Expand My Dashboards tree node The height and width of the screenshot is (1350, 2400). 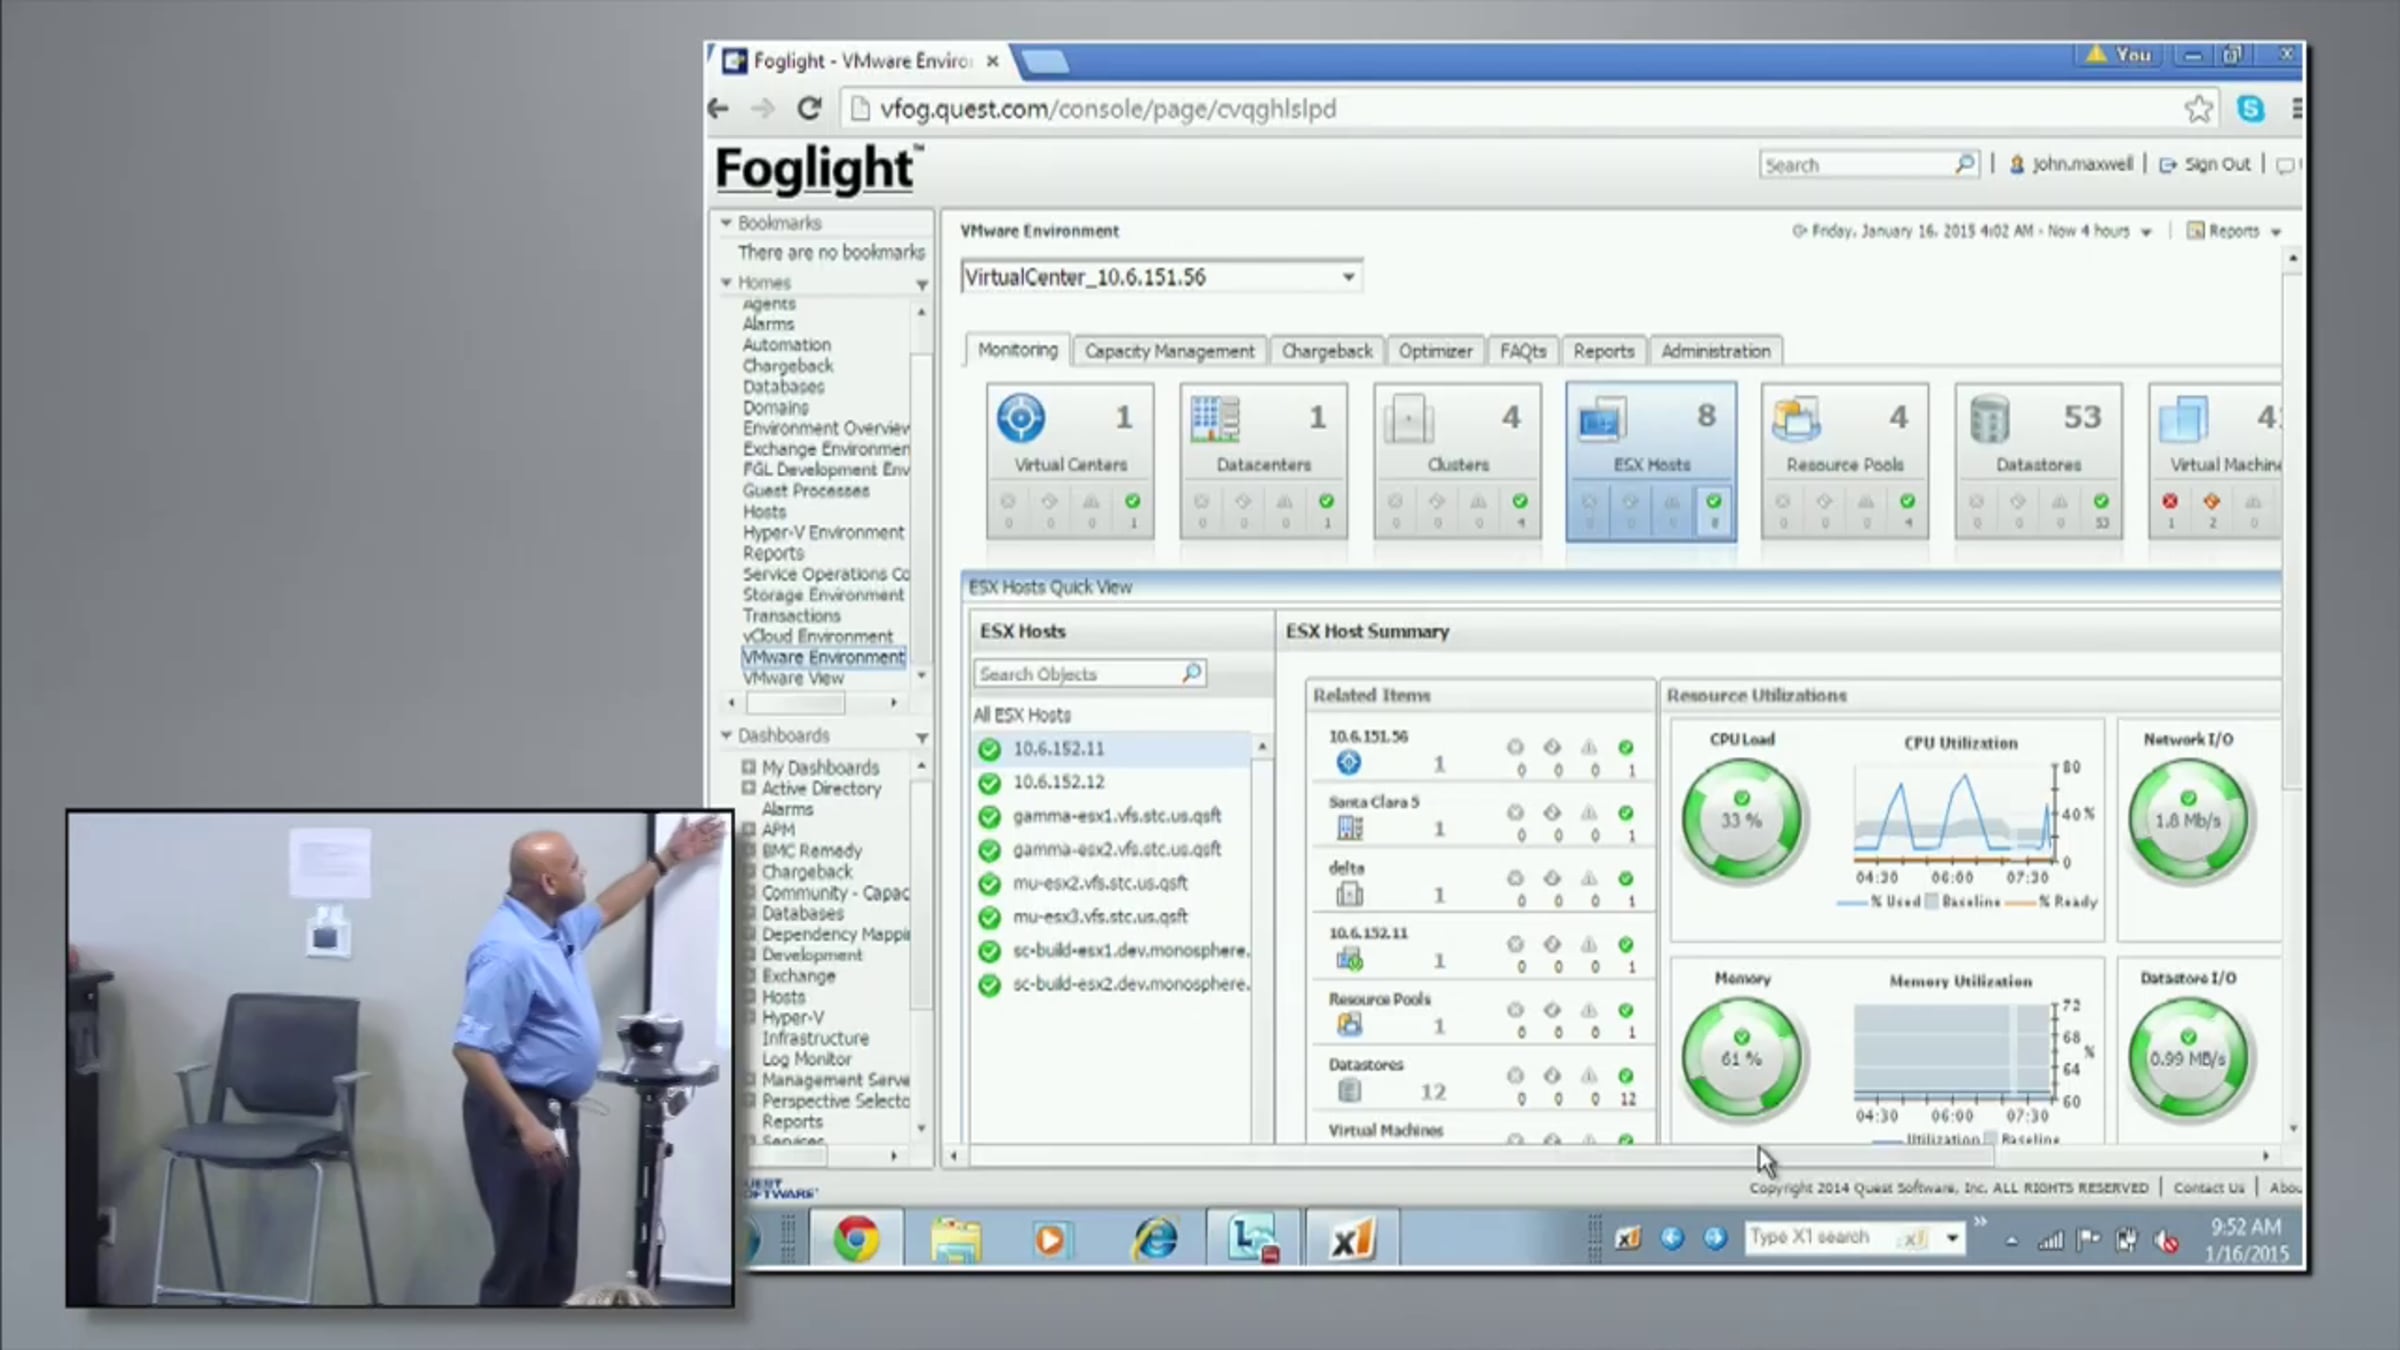point(748,767)
